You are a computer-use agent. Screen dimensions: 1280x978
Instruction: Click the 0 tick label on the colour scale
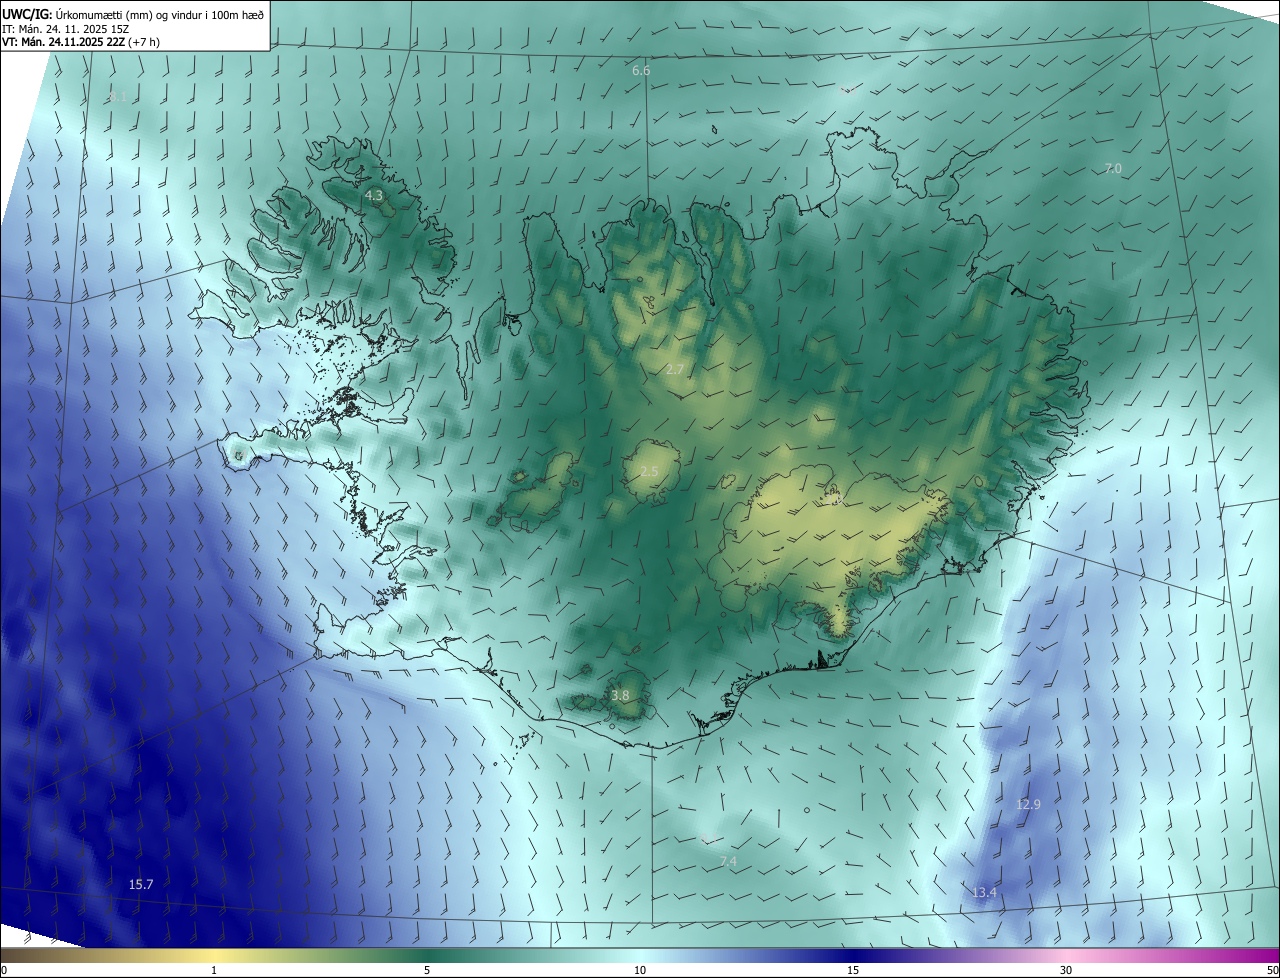point(4,970)
